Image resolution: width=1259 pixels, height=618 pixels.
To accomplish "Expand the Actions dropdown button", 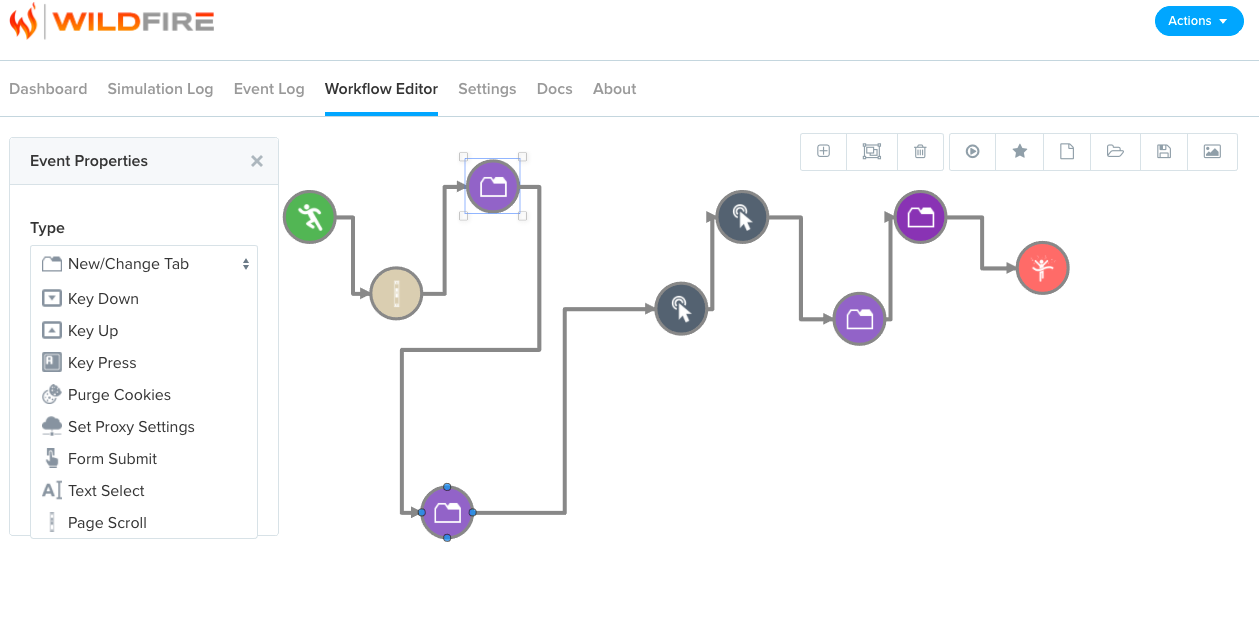I will pos(1199,21).
